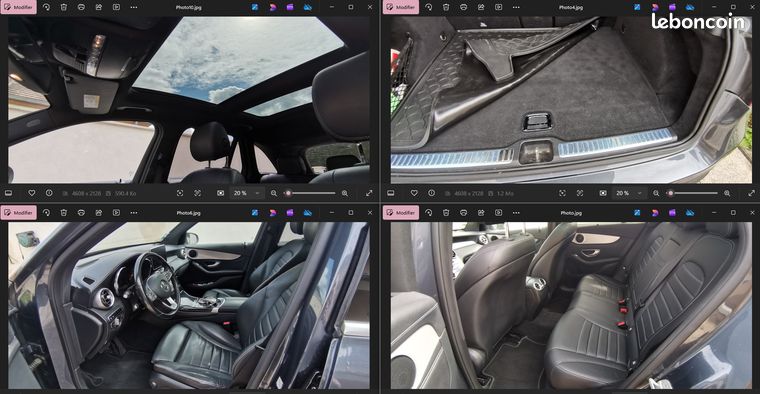
Task: Show file info panel for Photo10.jpg
Action: click(49, 193)
